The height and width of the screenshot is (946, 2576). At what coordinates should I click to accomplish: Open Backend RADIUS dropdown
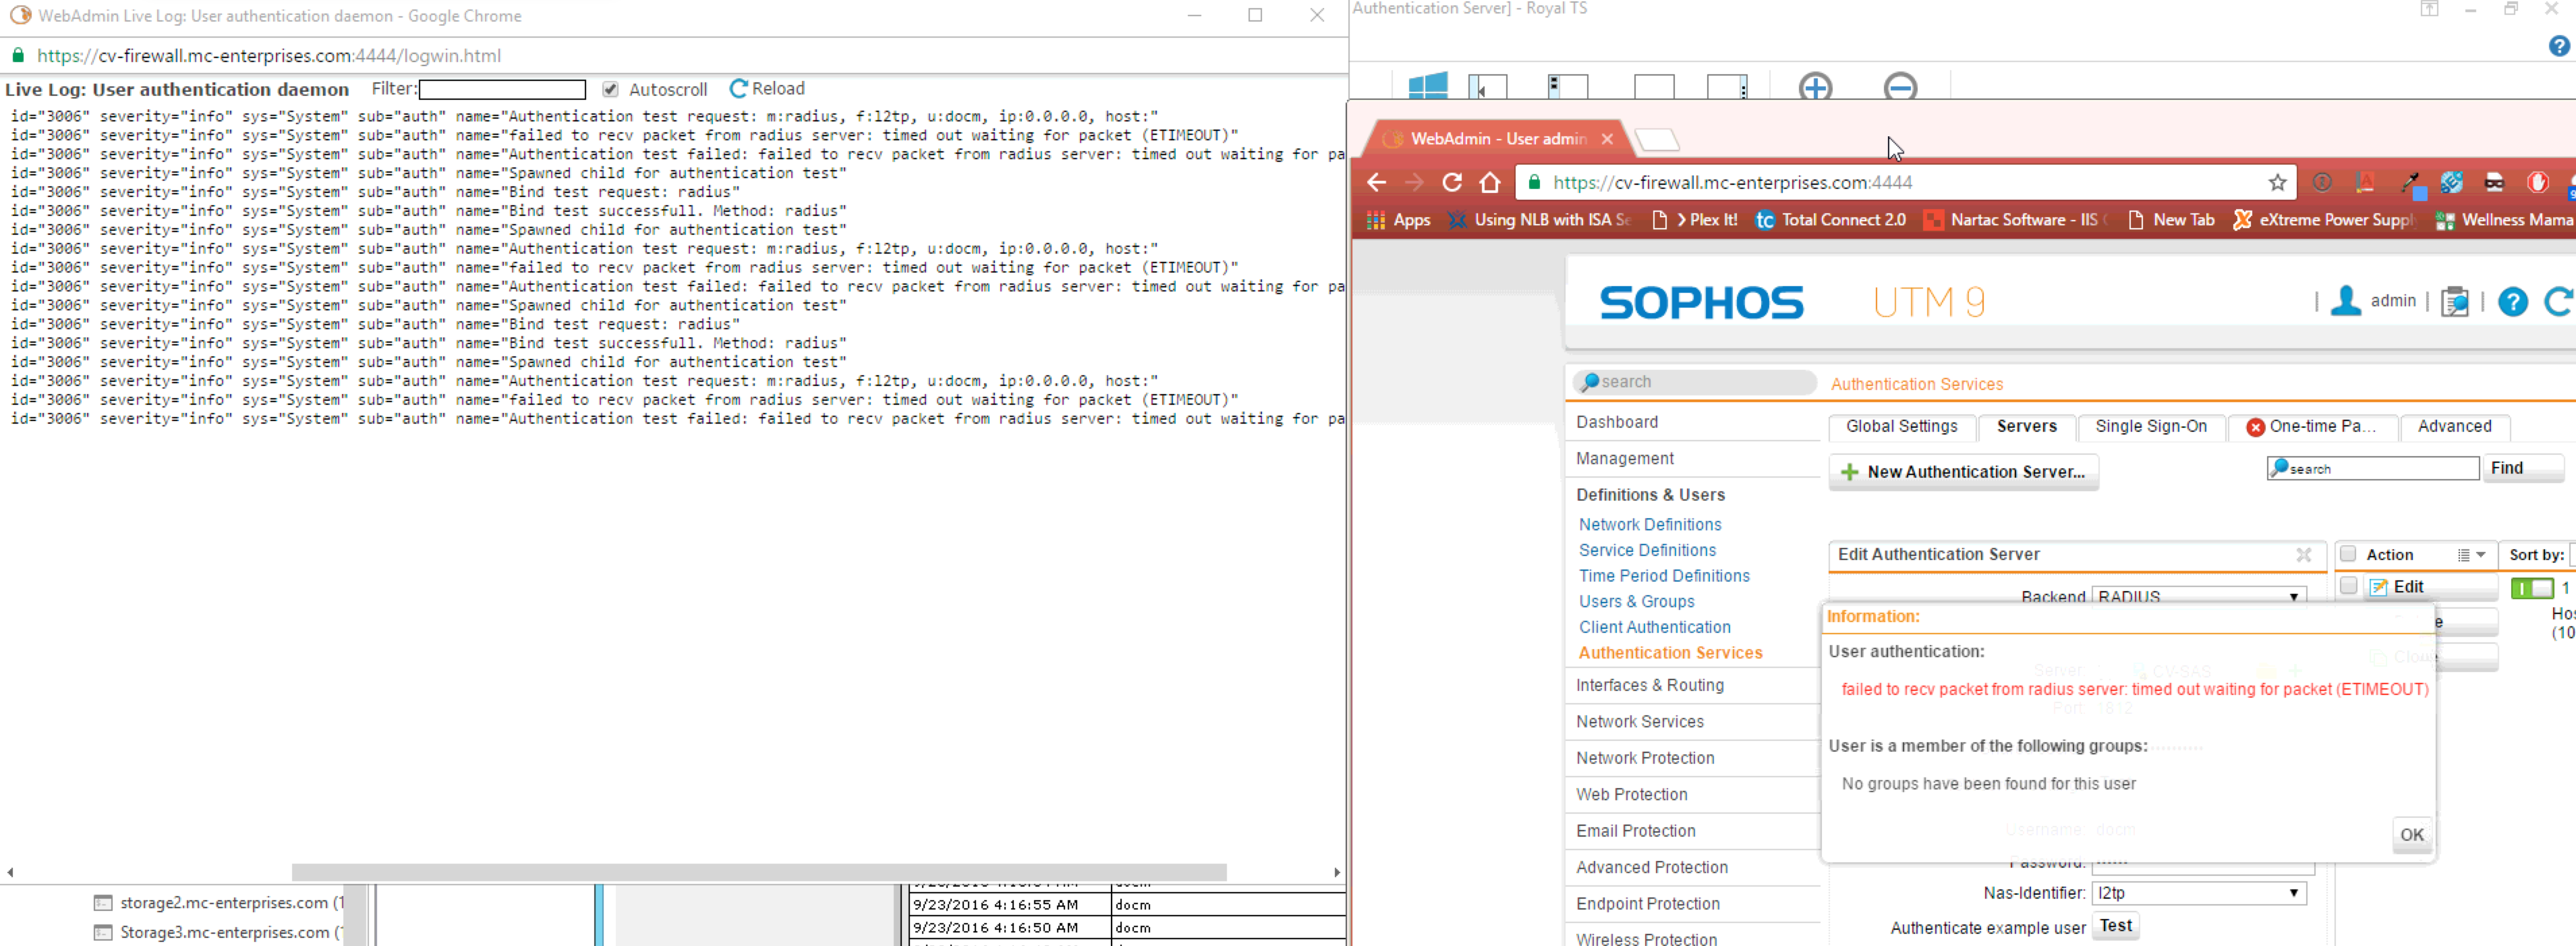(2198, 596)
